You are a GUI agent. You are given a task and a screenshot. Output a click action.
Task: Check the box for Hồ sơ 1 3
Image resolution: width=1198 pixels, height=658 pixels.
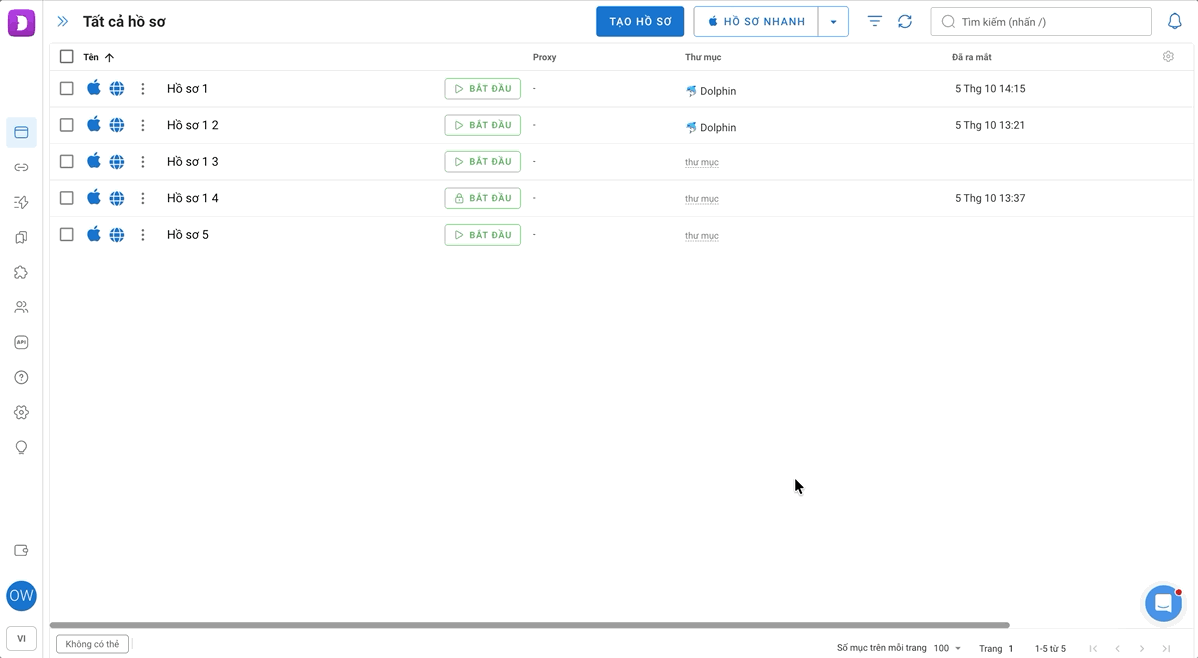tap(66, 161)
